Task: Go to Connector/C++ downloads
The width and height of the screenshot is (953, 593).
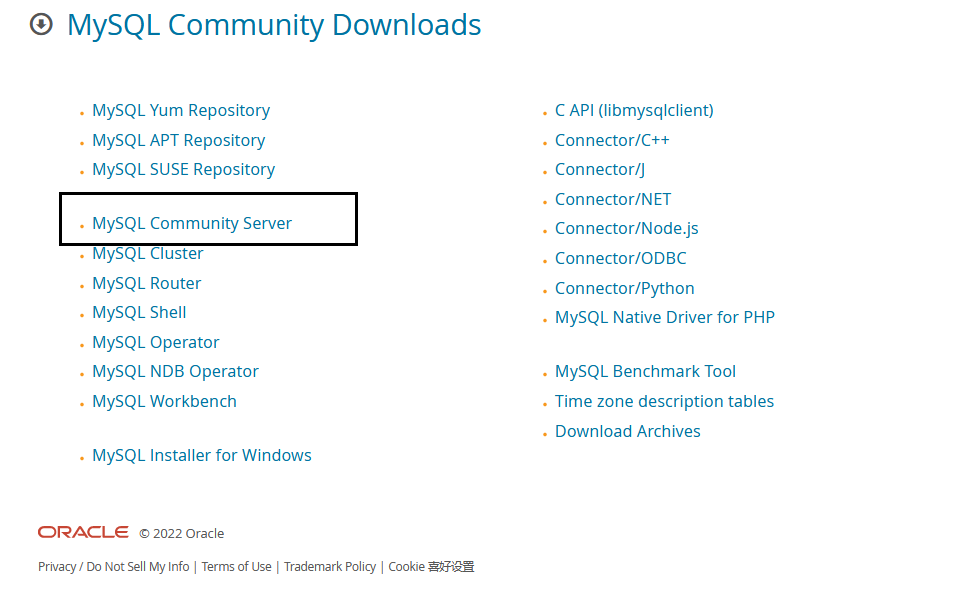Action: tap(612, 140)
